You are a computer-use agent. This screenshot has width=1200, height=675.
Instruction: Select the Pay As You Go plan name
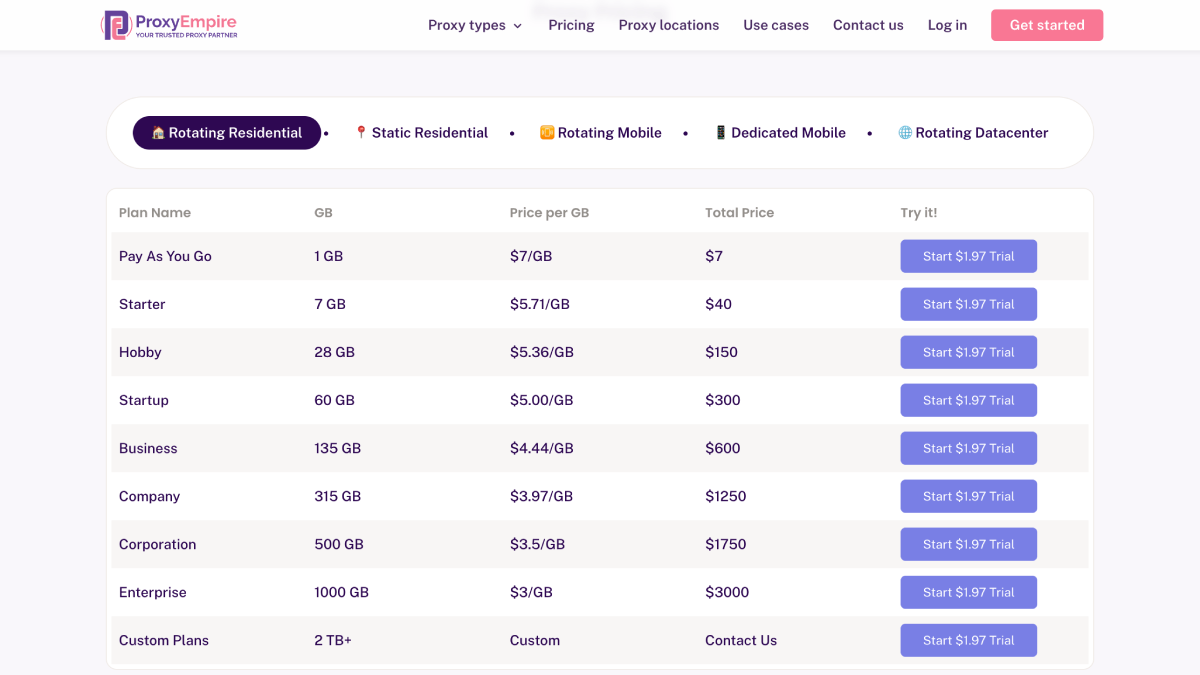(x=165, y=256)
